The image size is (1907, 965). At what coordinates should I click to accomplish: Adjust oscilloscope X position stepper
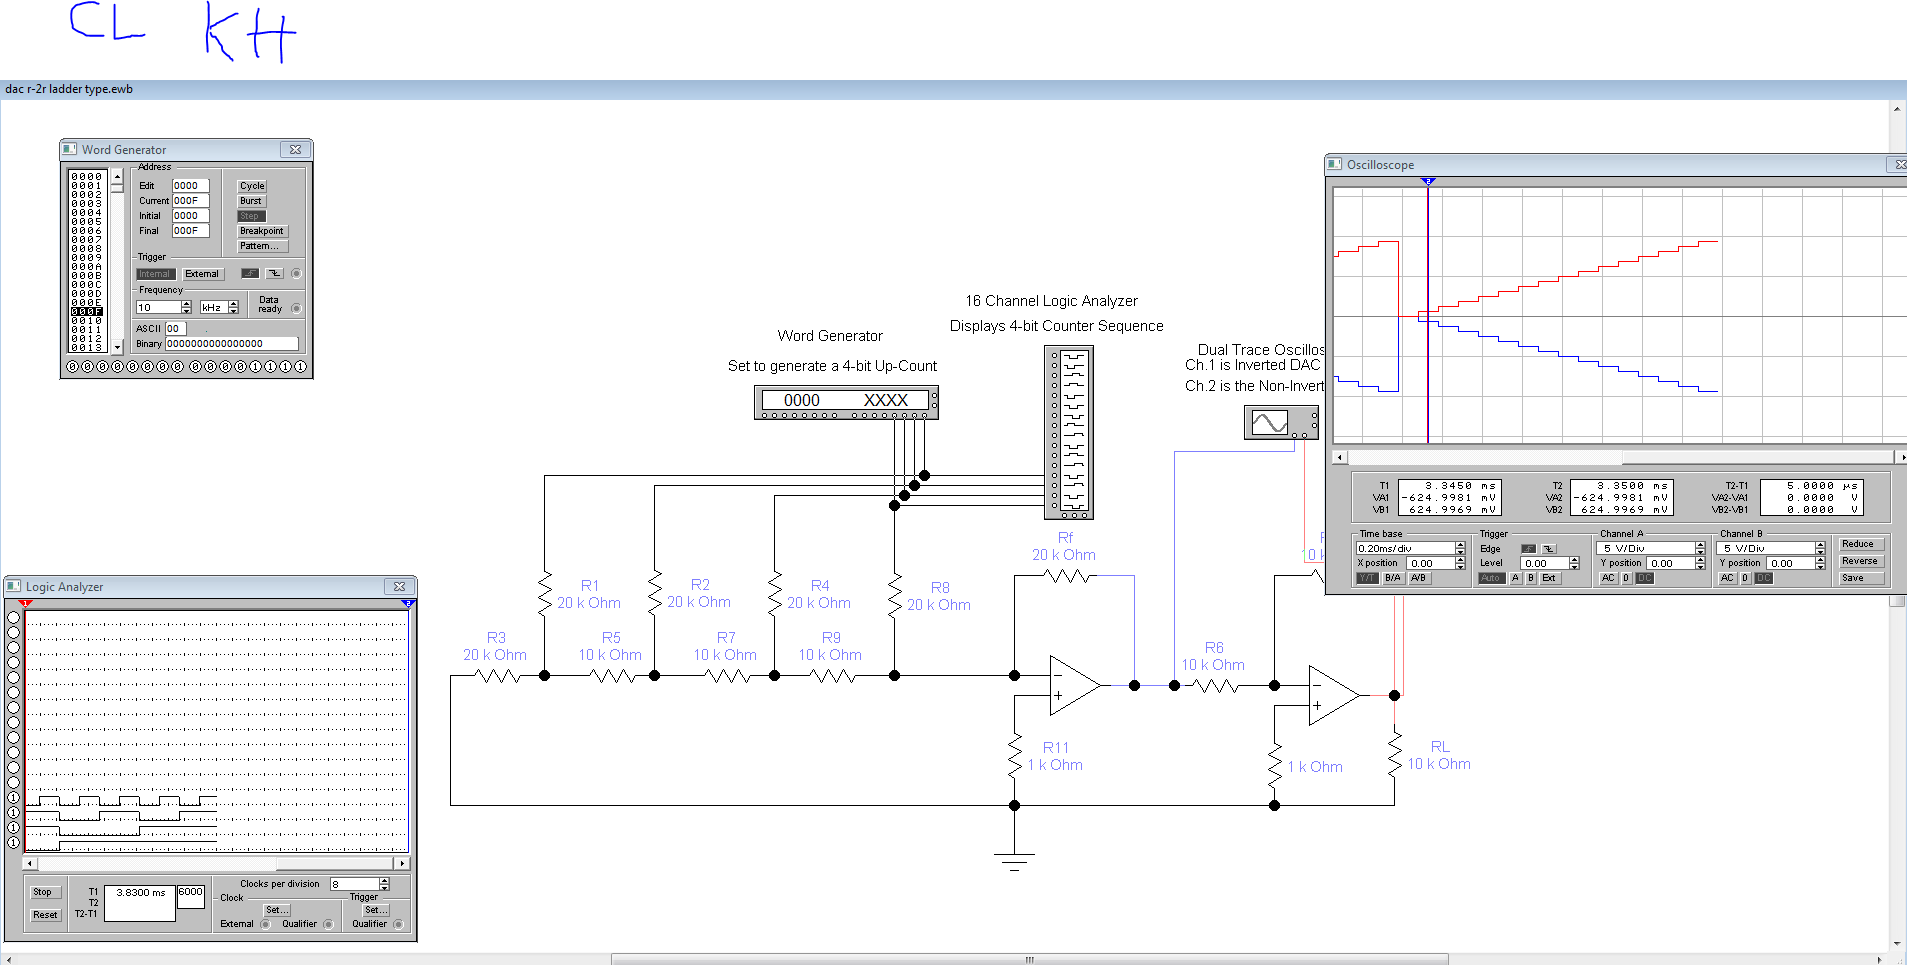(1460, 563)
